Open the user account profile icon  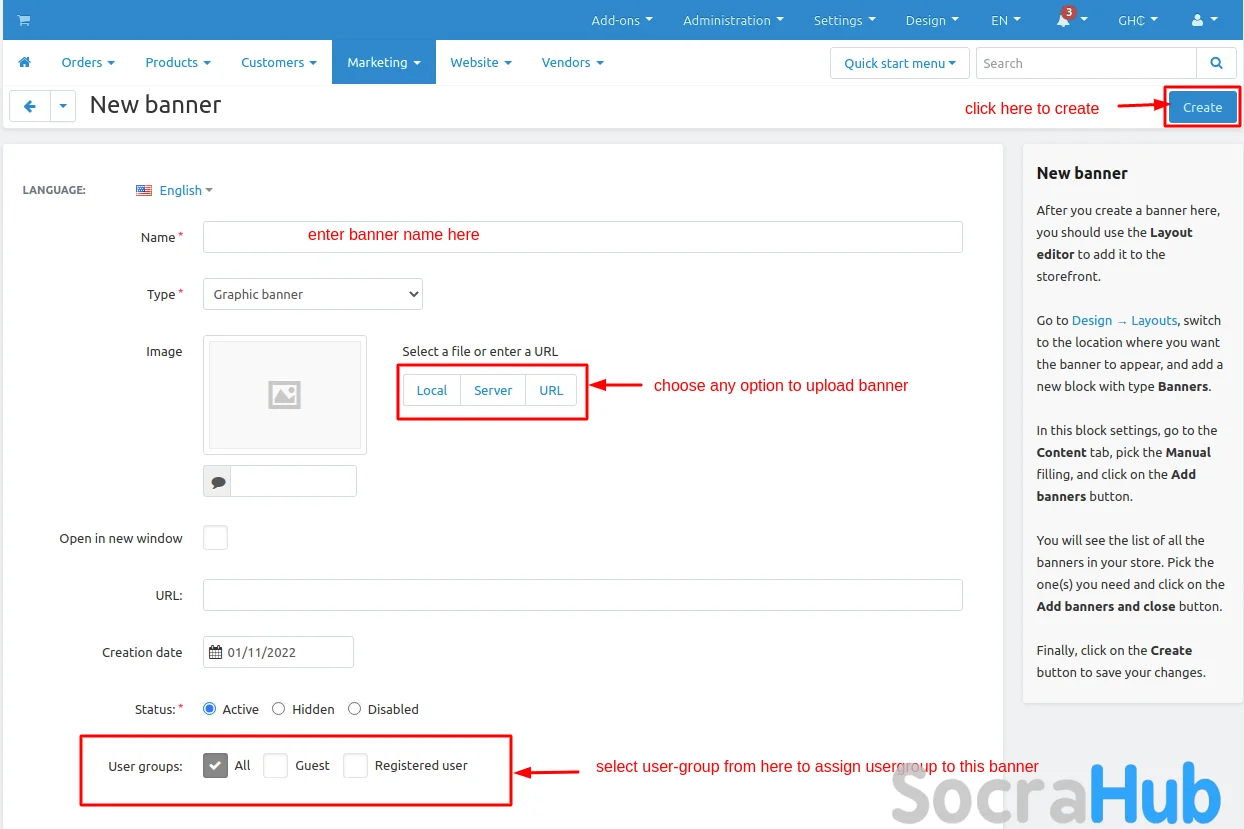pyautogui.click(x=1198, y=20)
